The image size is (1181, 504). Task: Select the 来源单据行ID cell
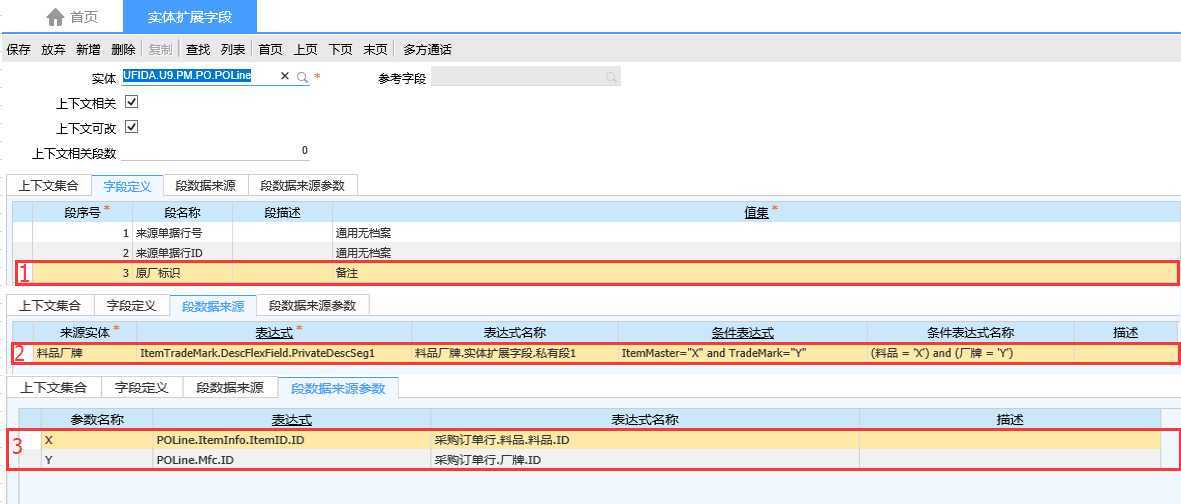pyautogui.click(x=182, y=252)
